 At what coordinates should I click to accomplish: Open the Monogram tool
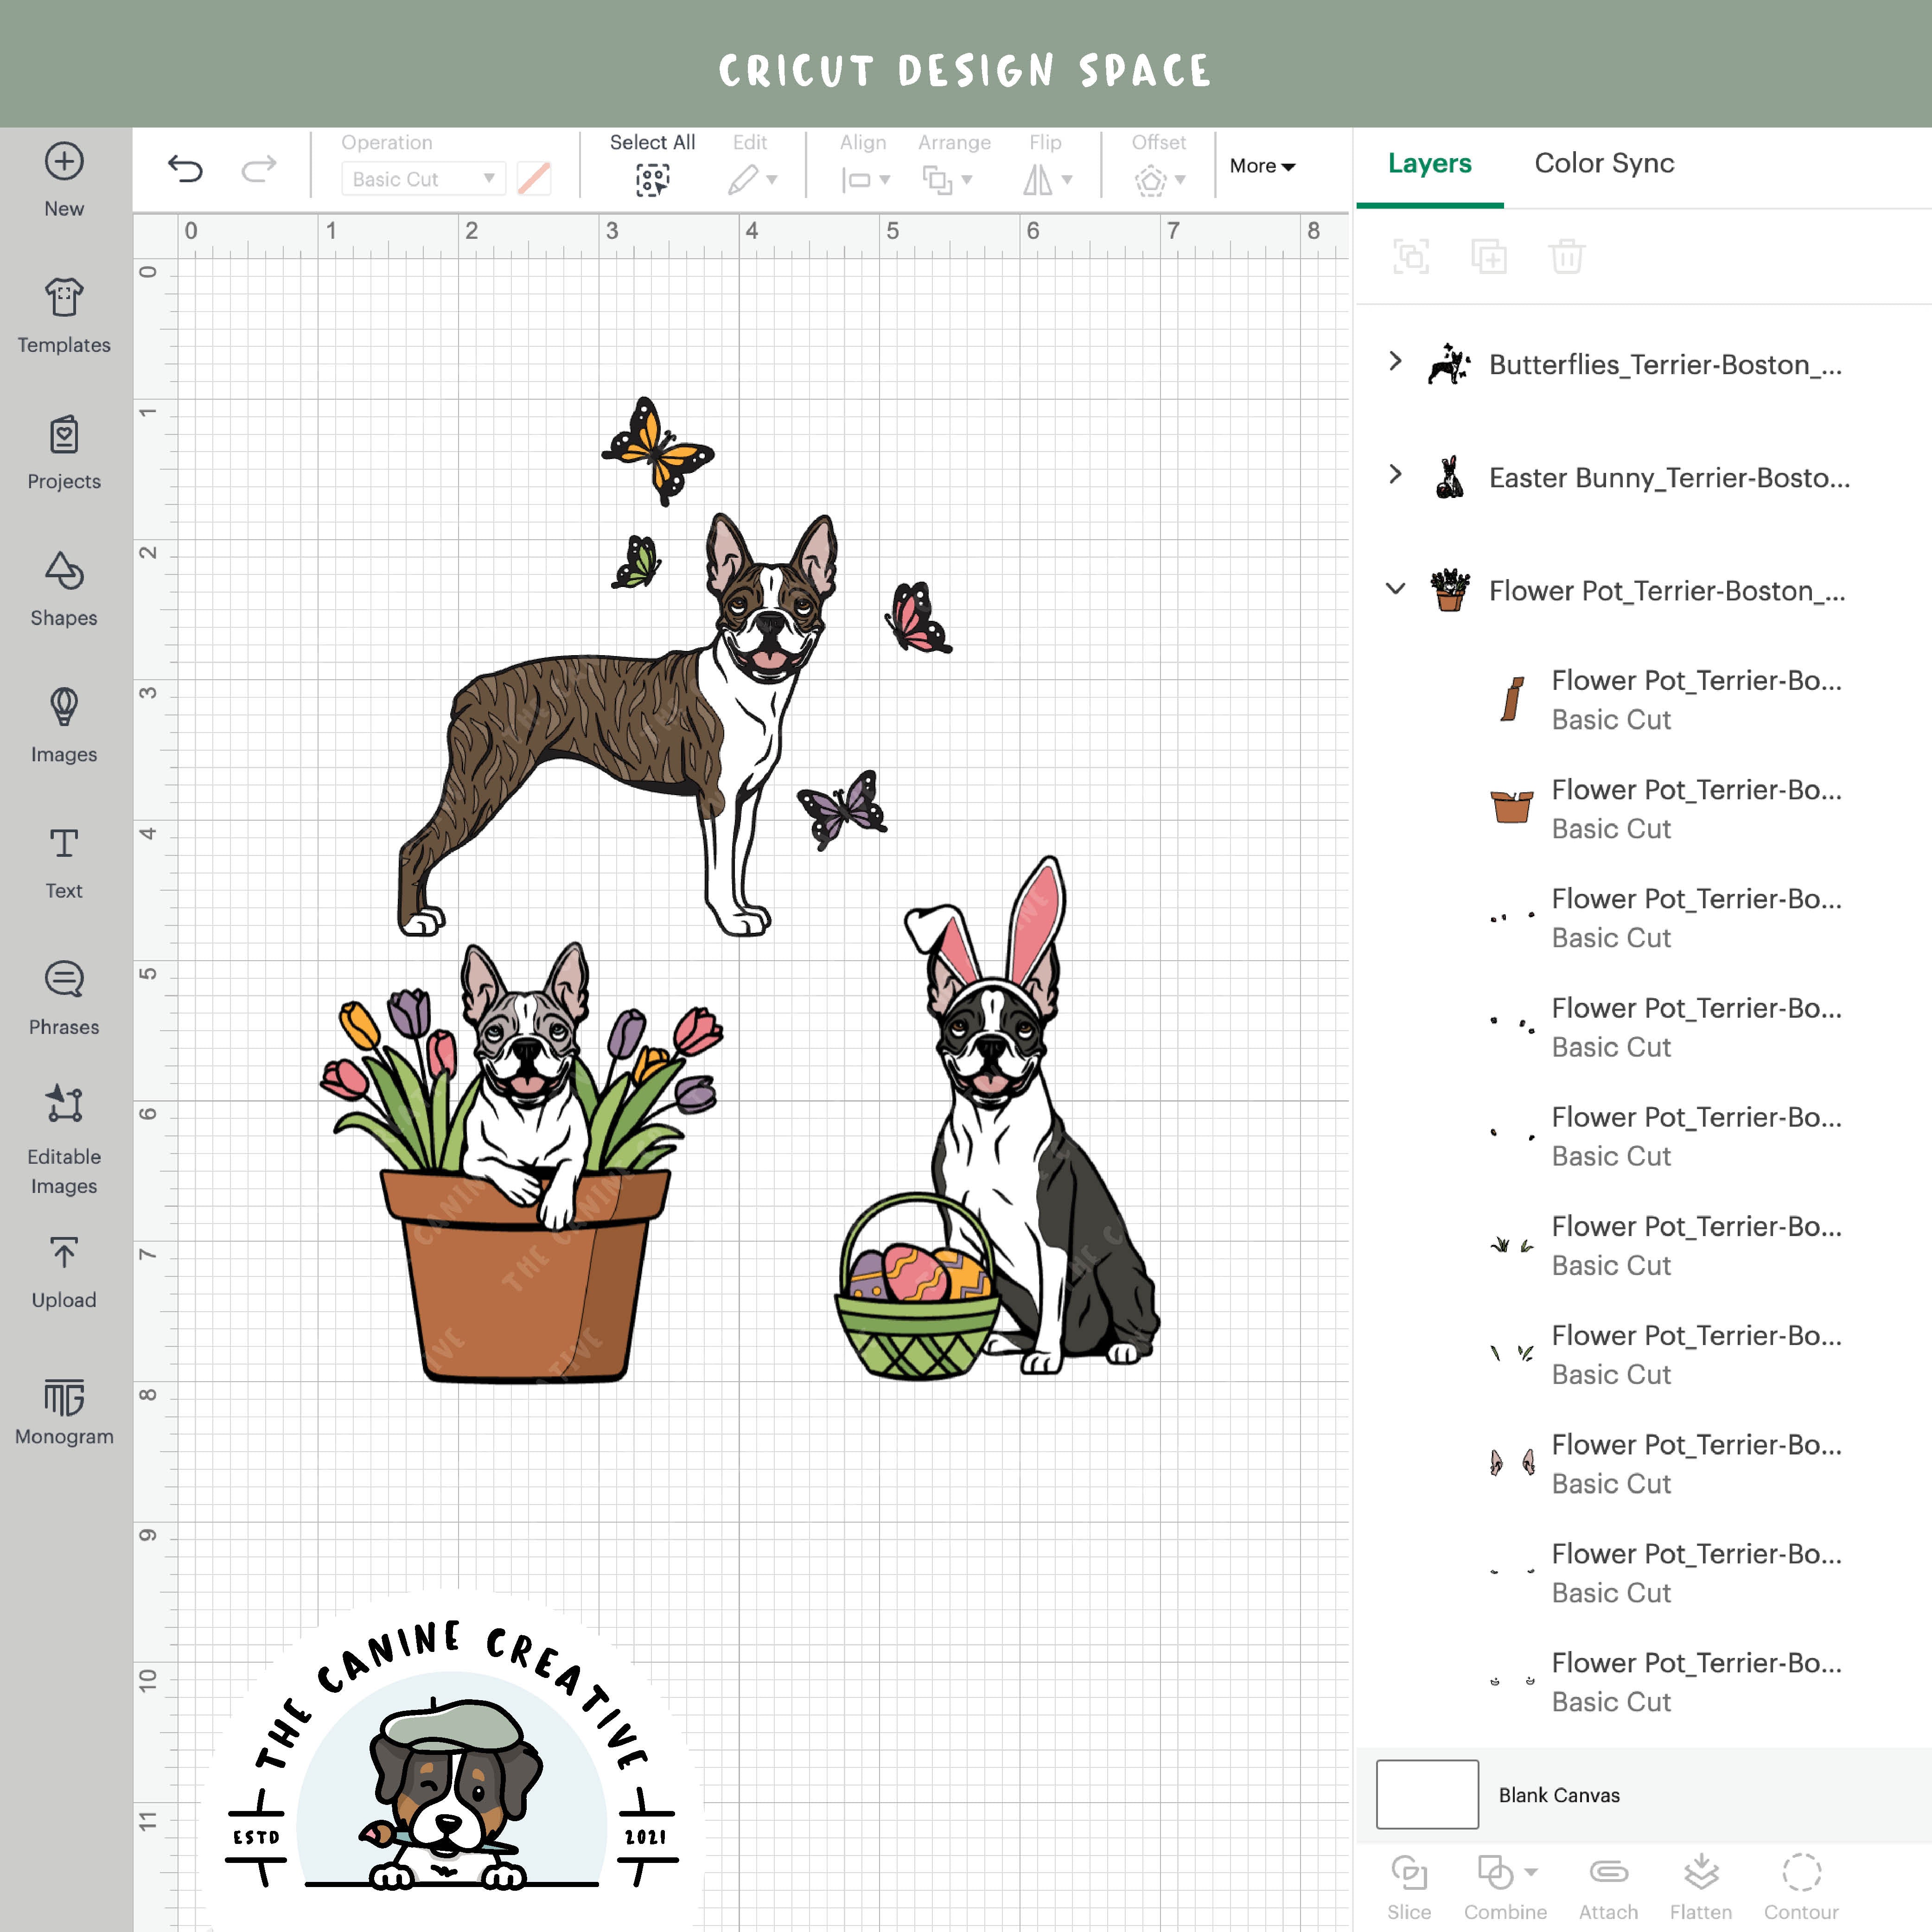[x=63, y=1405]
